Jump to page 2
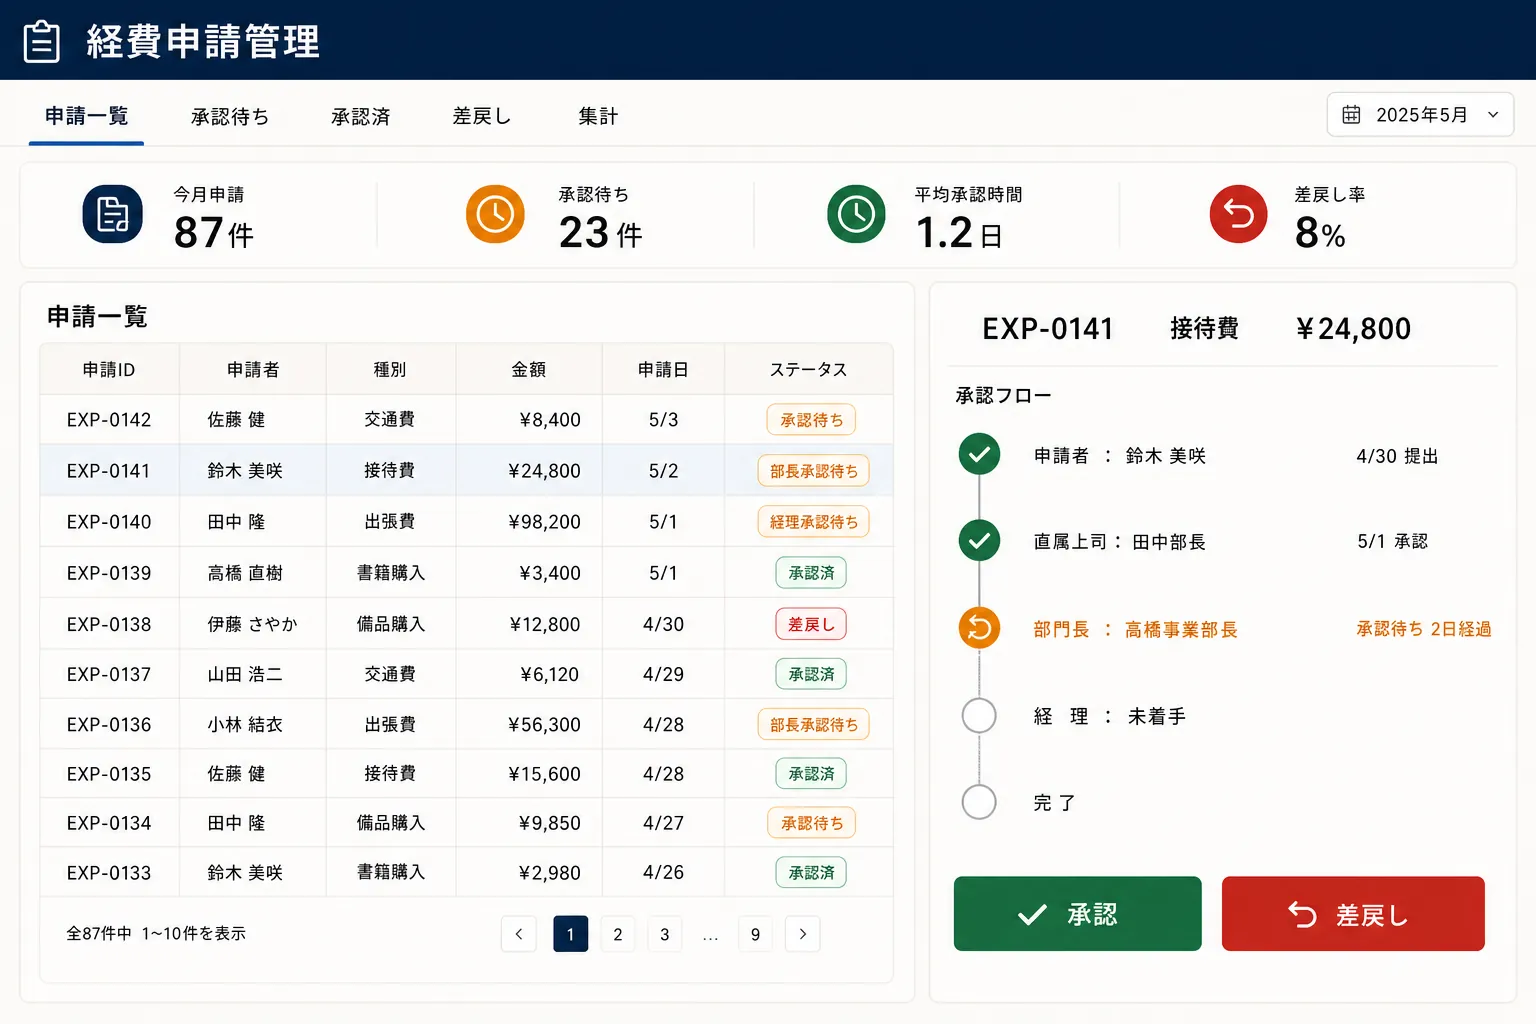The width and height of the screenshot is (1536, 1024). pyautogui.click(x=618, y=934)
